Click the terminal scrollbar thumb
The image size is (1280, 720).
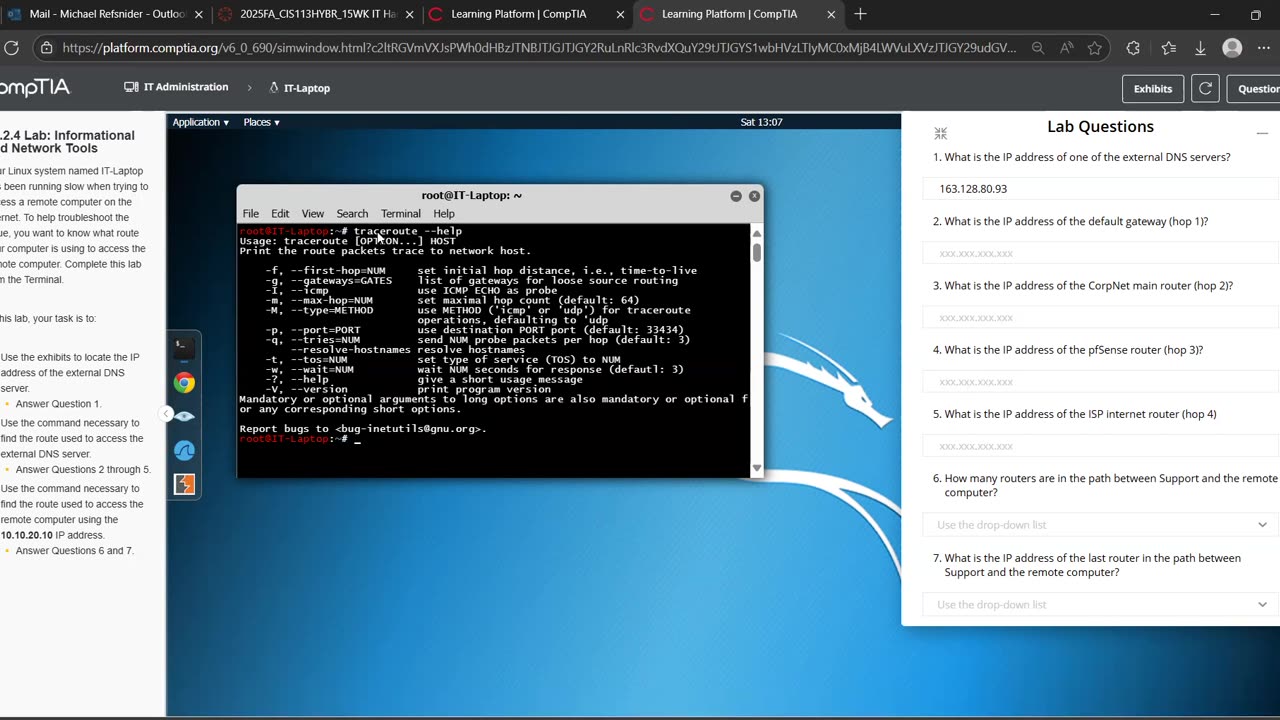click(x=757, y=253)
